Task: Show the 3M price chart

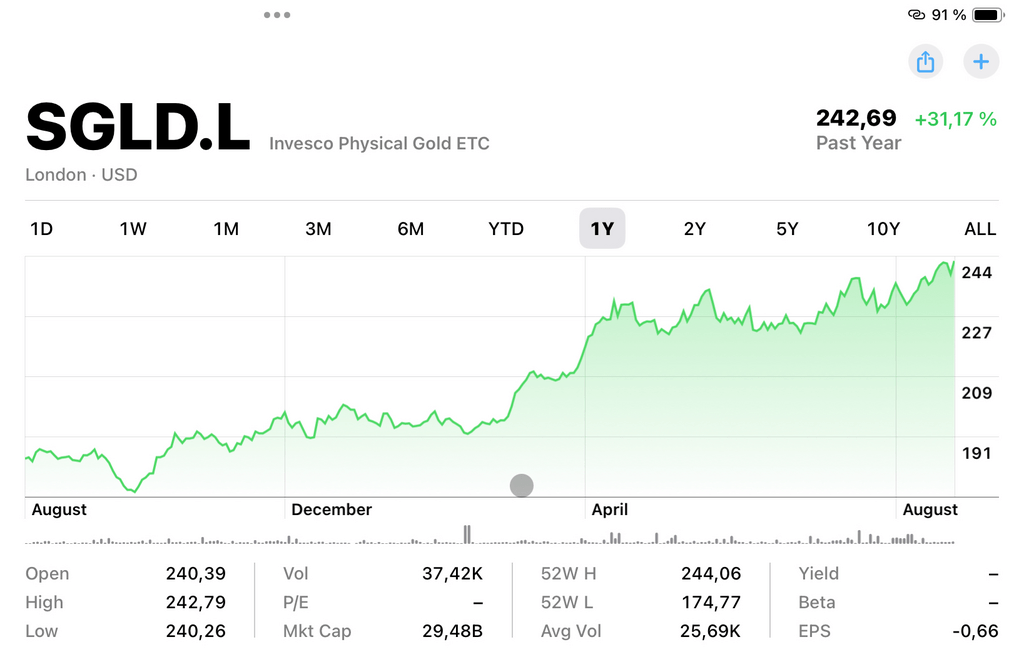Action: [318, 229]
